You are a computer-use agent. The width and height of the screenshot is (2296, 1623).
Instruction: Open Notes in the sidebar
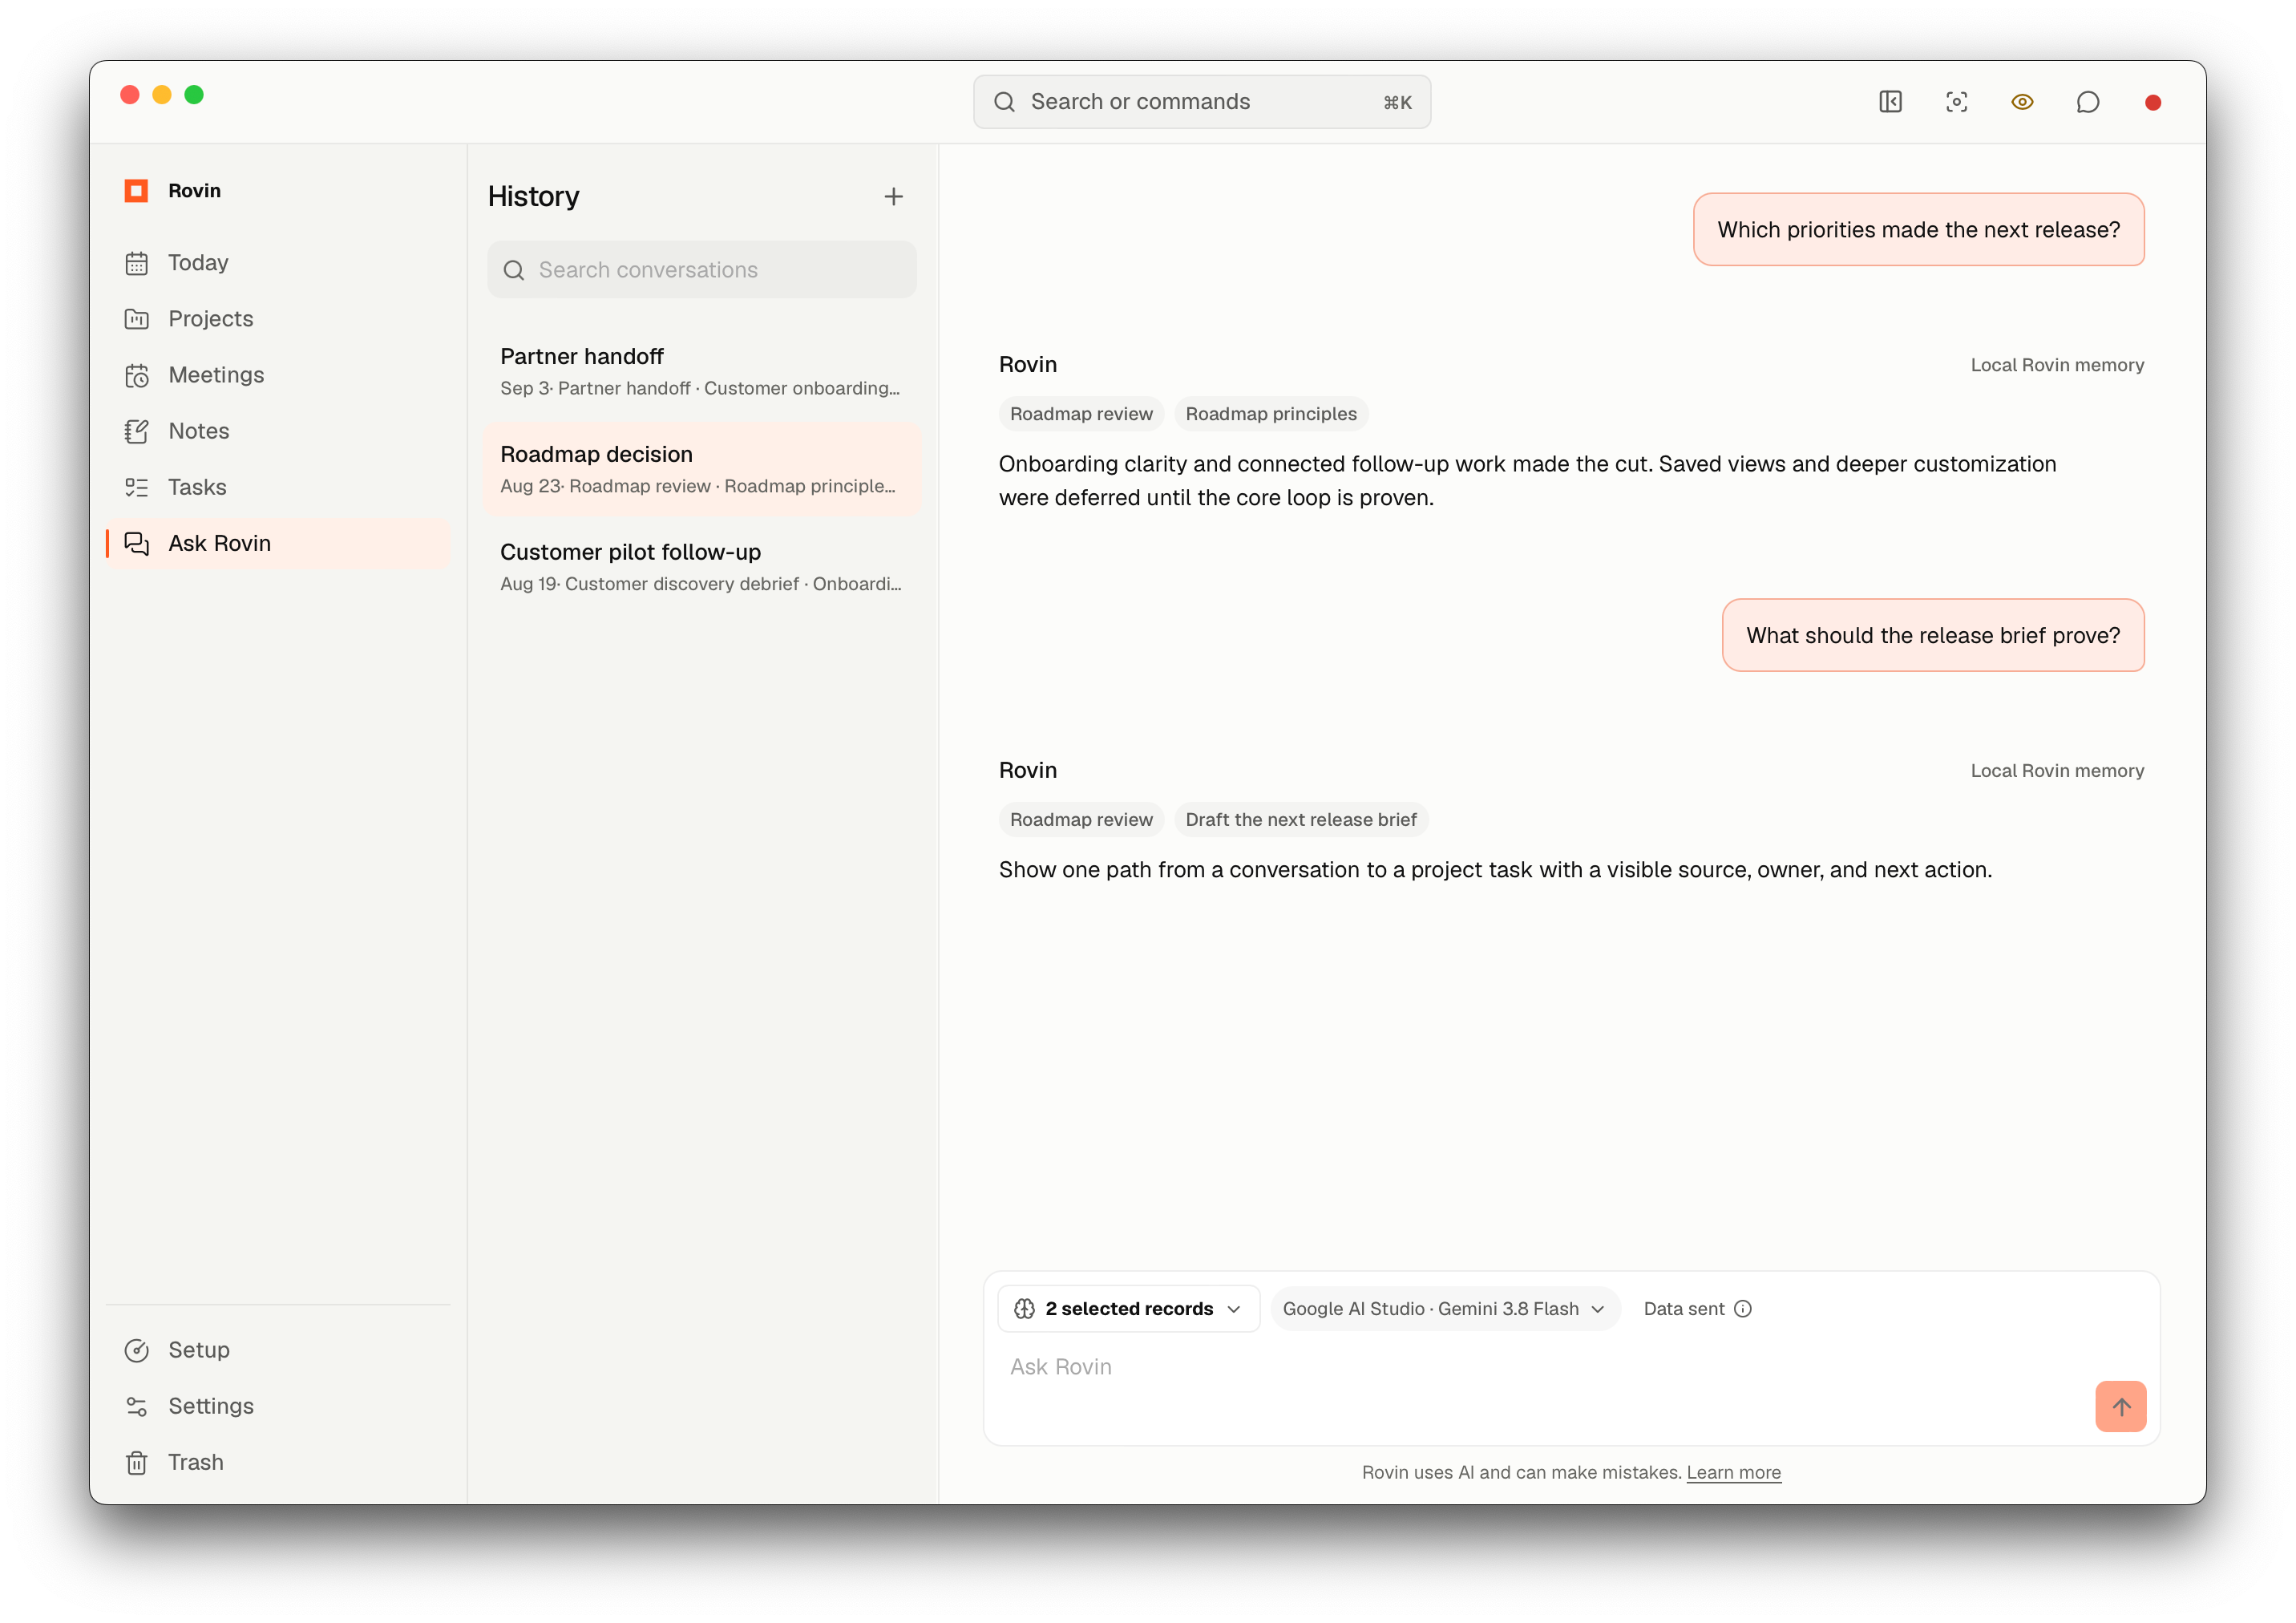point(278,431)
